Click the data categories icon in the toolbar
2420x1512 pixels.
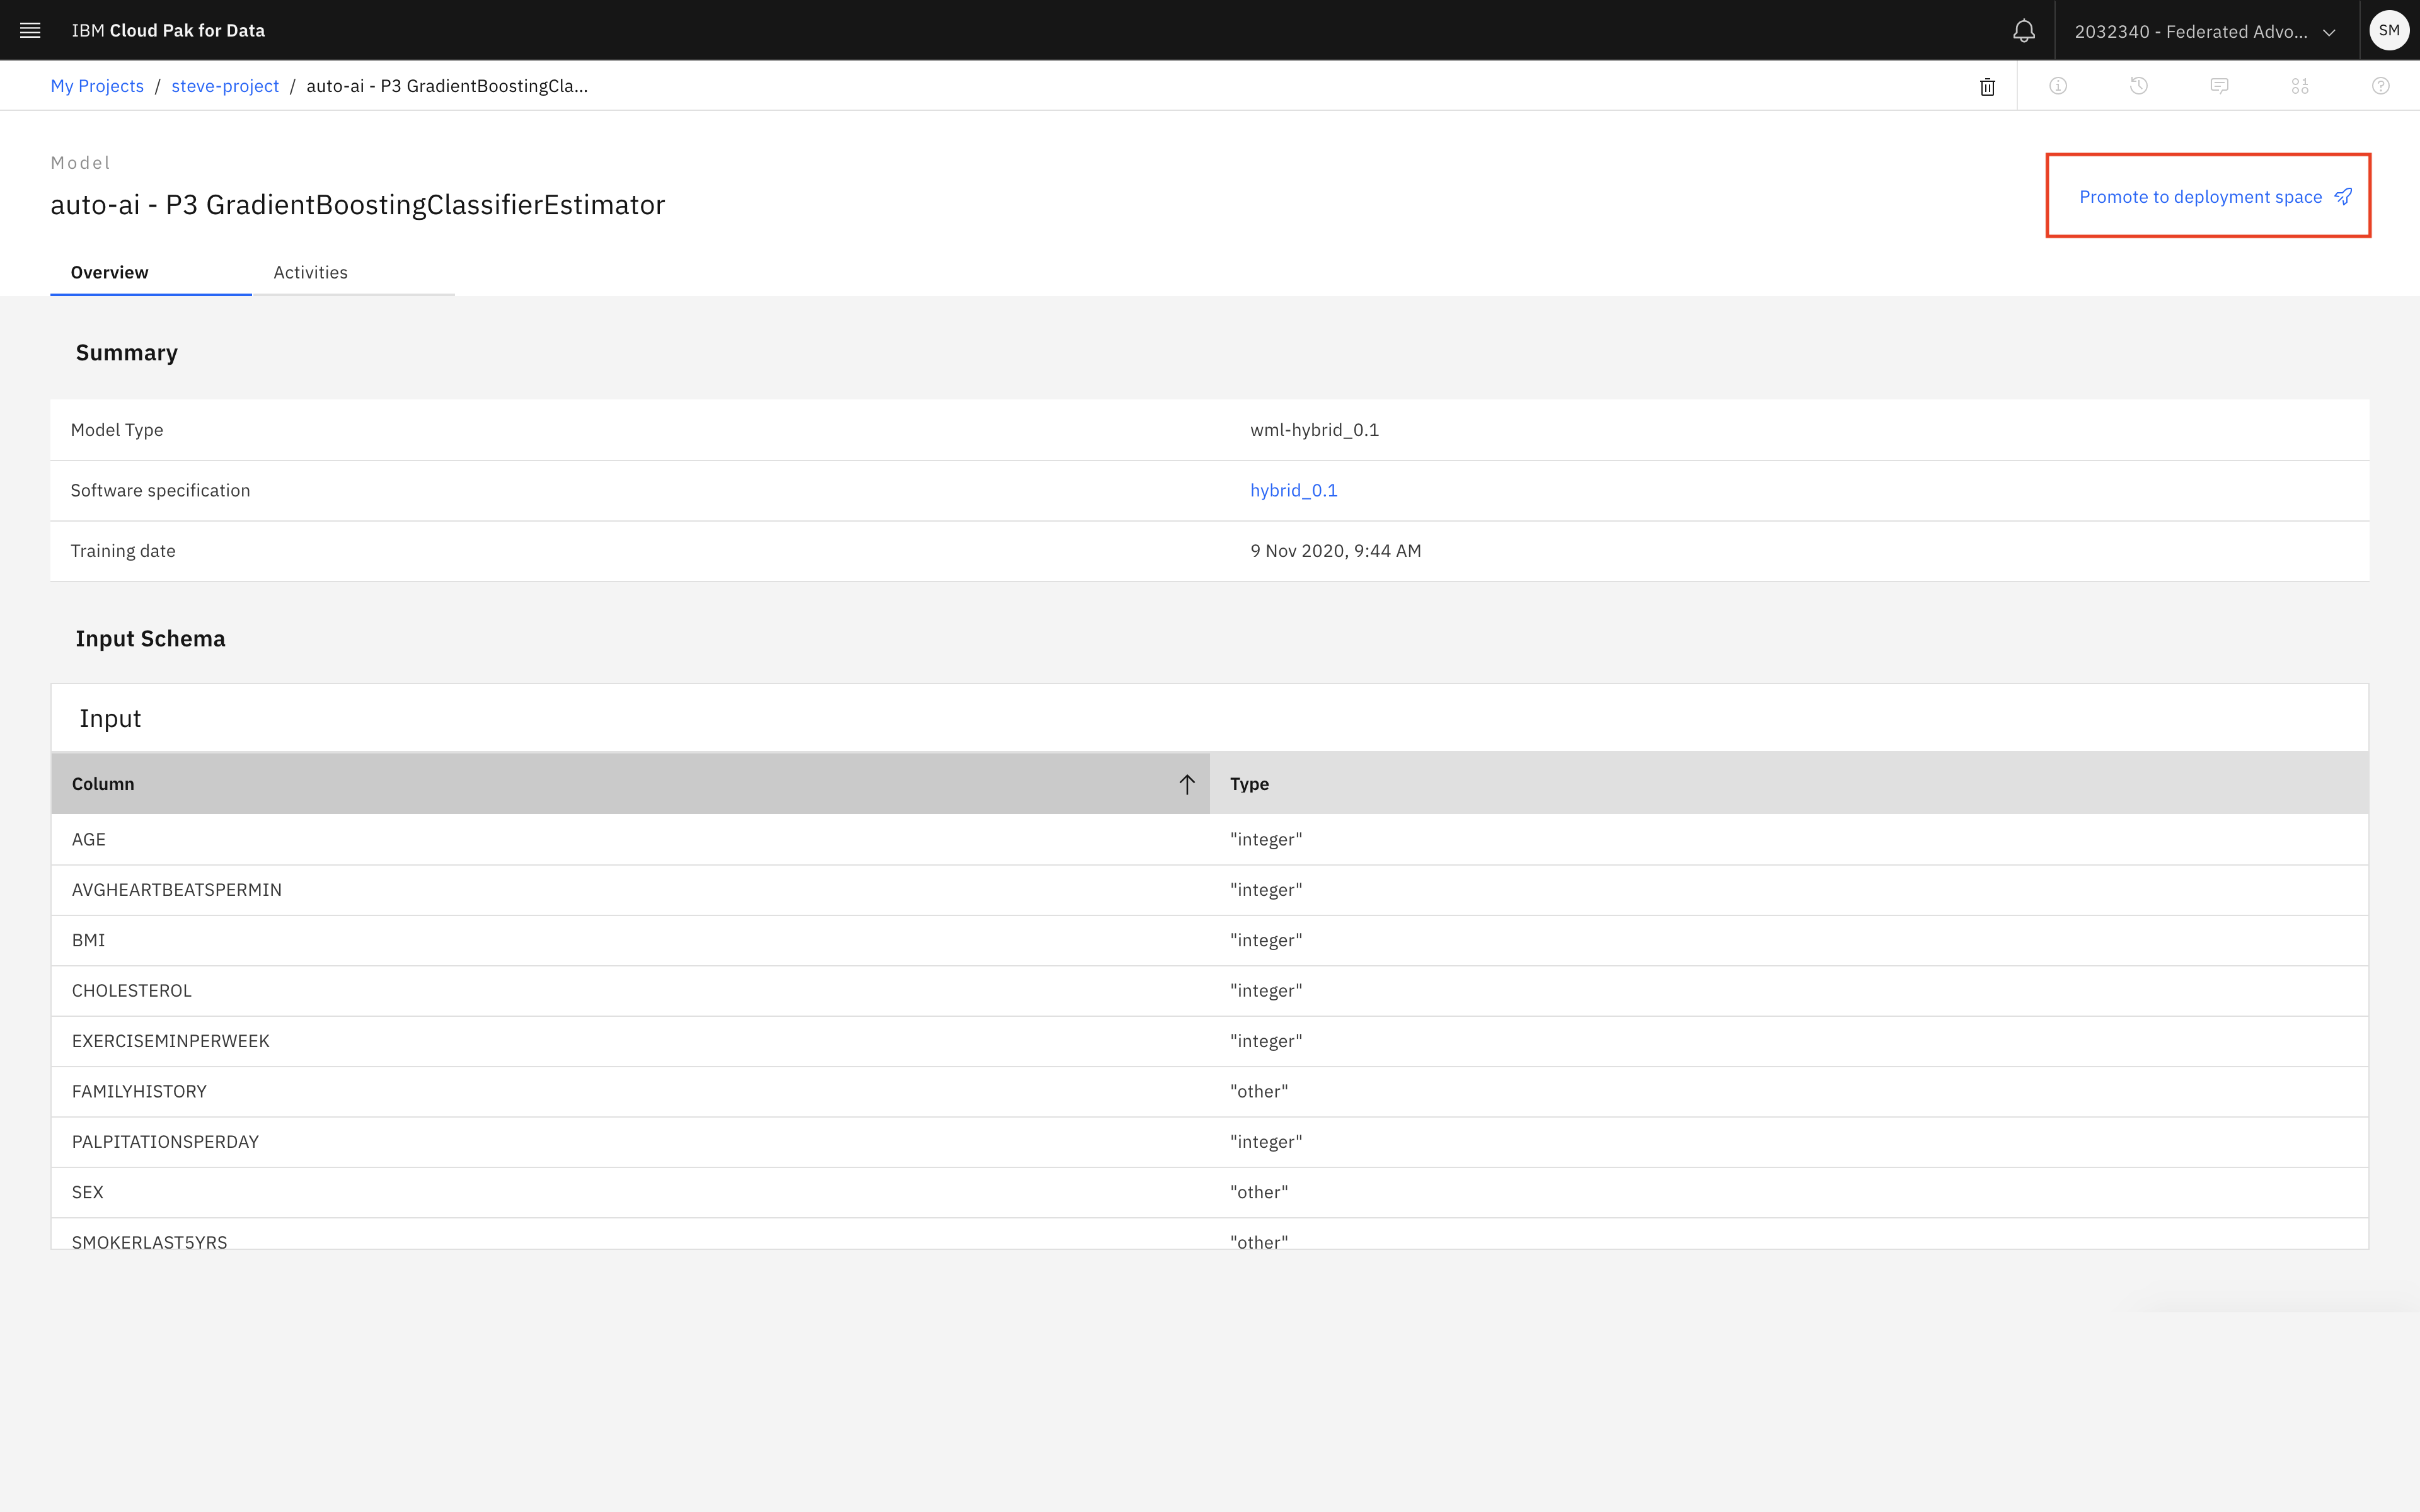(2300, 86)
